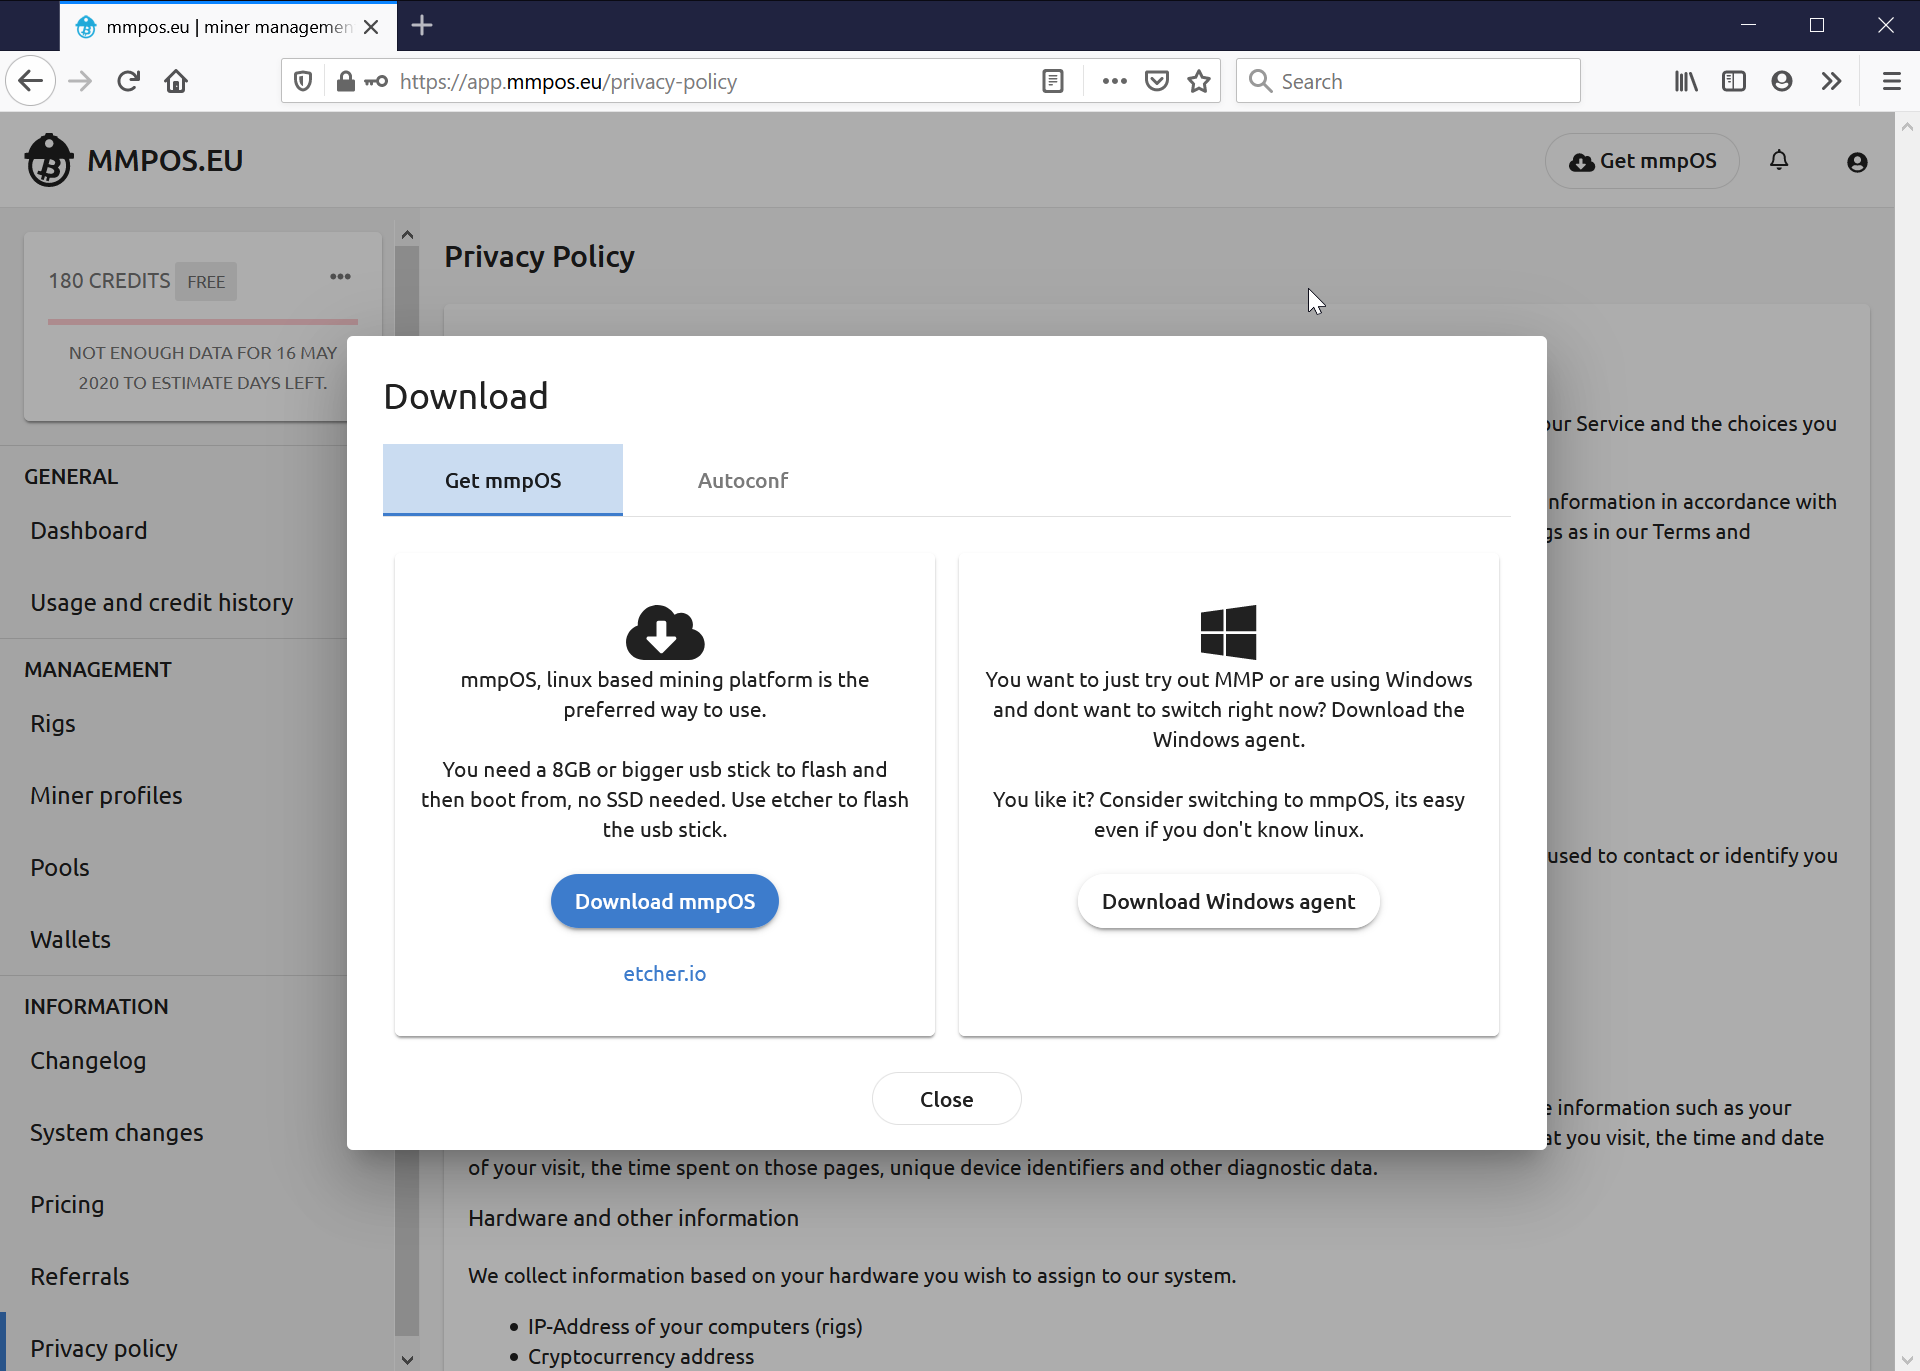The image size is (1920, 1371).
Task: Open the etcher.io link
Action: click(665, 973)
